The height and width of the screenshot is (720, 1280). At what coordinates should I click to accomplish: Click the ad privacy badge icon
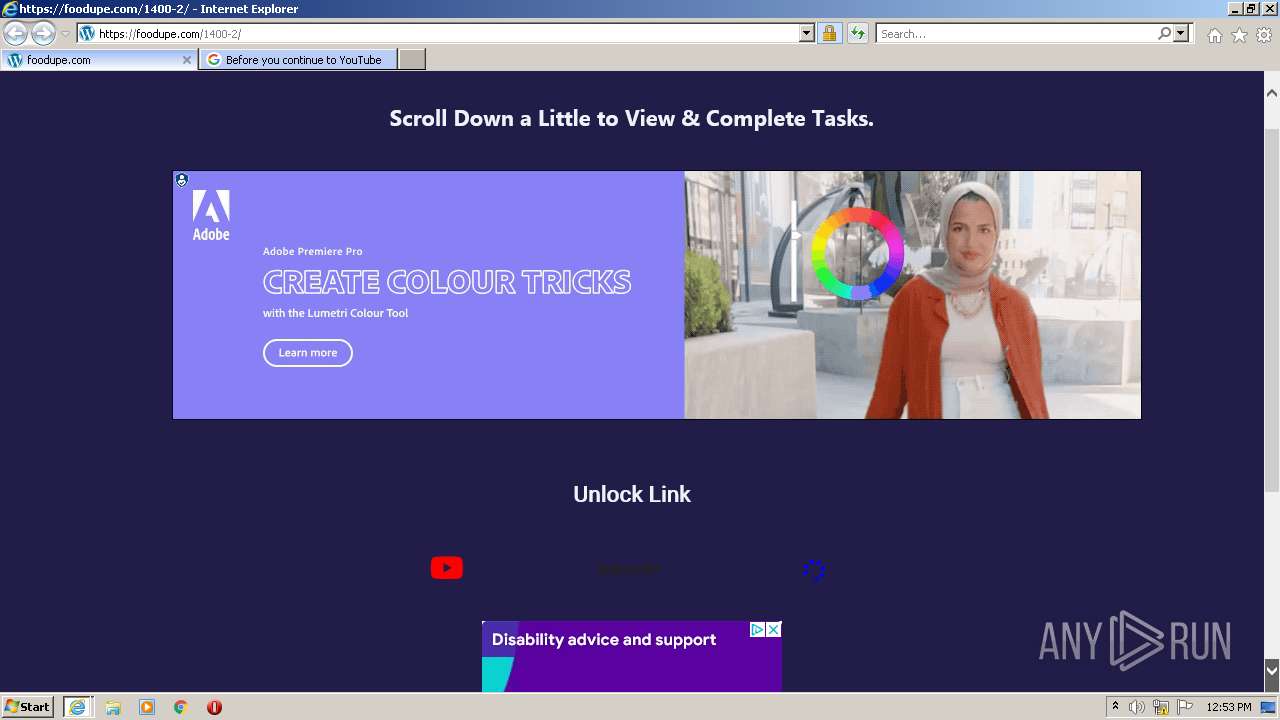(x=181, y=180)
